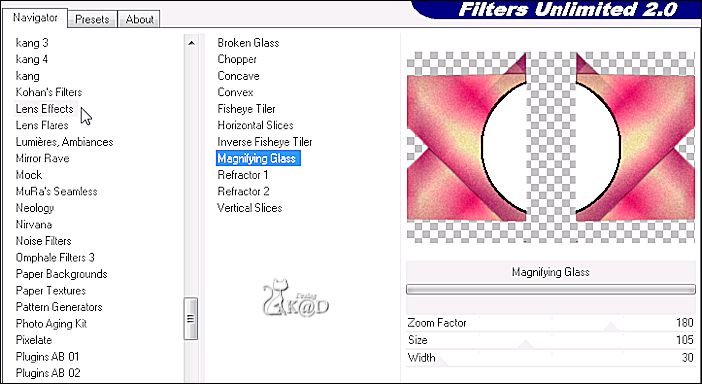Select MuRa's Seamless category
Viewport: 702px width, 384px height.
pyautogui.click(x=56, y=192)
